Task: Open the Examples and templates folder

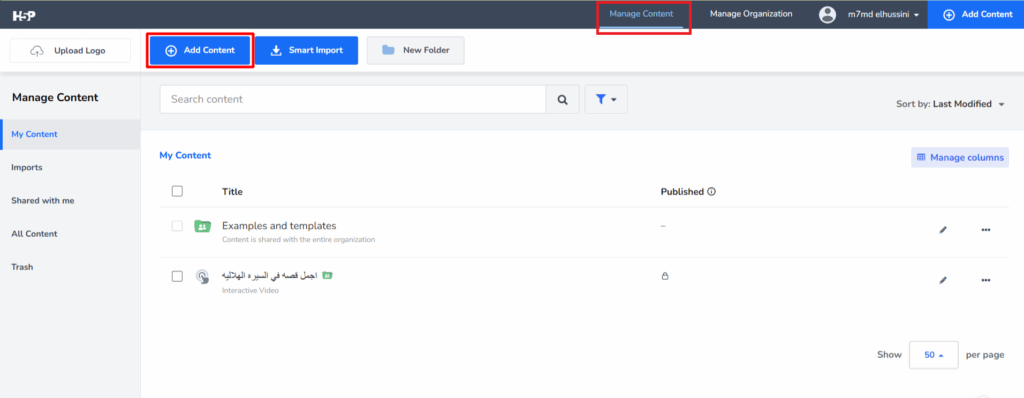Action: click(279, 226)
